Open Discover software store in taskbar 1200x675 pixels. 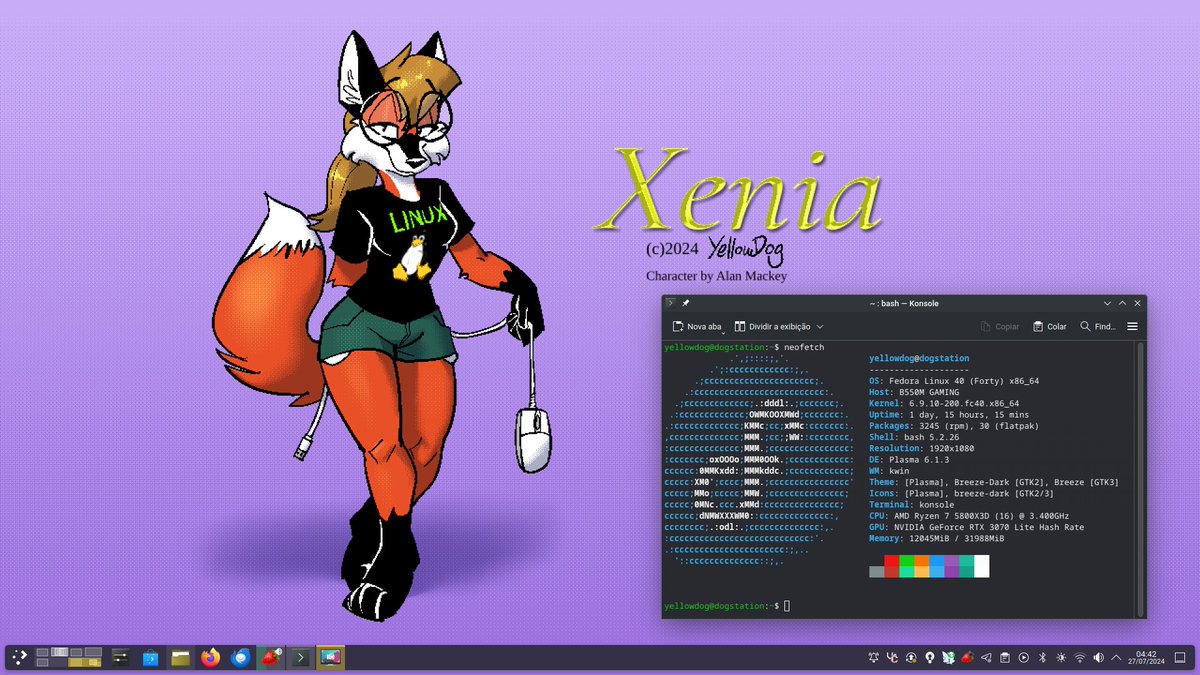point(151,657)
